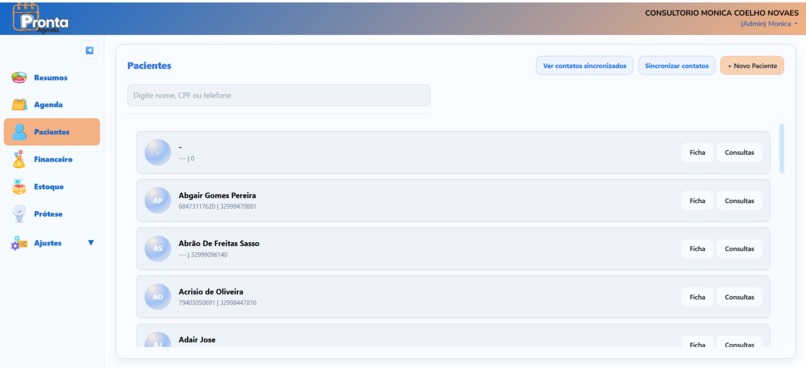The height and width of the screenshot is (368, 806).
Task: Click CONSULTORIO MONICA COELHO NOVAES title
Action: tap(722, 13)
